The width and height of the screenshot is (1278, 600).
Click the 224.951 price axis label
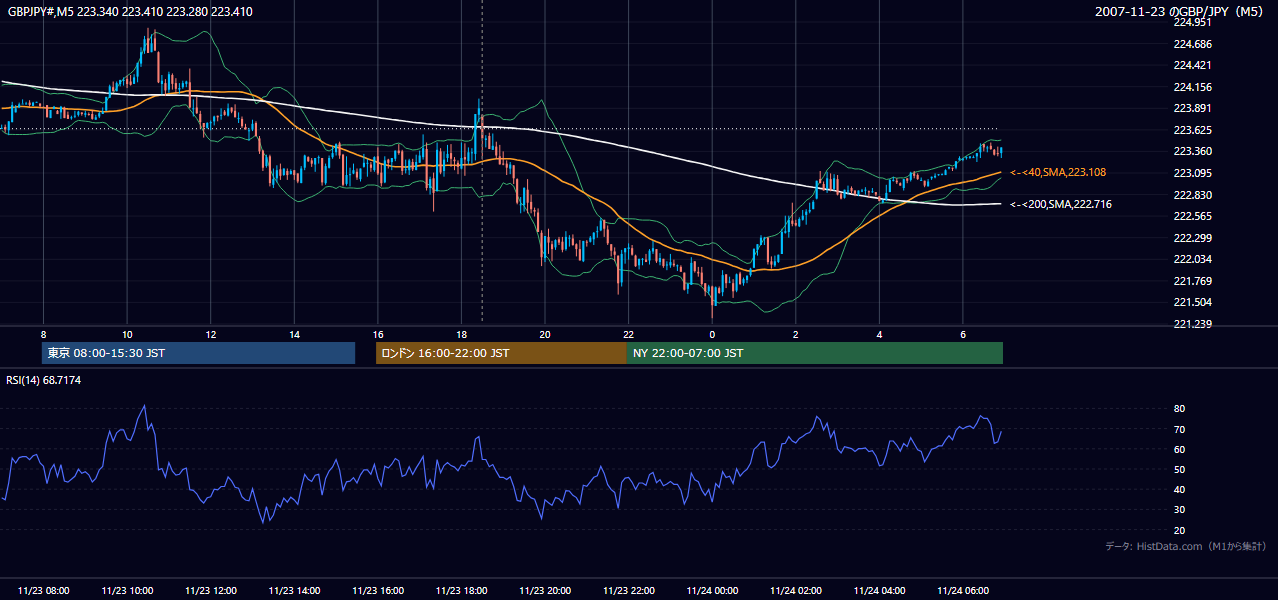(x=1193, y=22)
